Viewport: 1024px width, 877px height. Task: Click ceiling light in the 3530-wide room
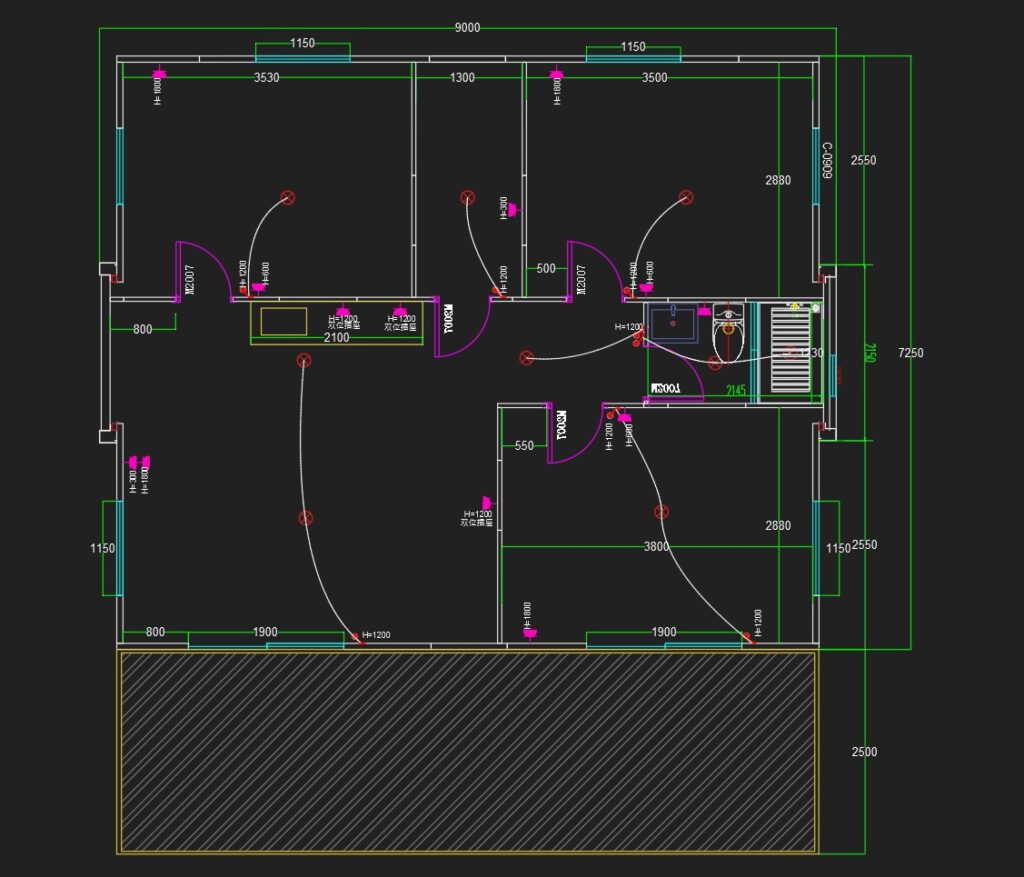click(x=288, y=198)
